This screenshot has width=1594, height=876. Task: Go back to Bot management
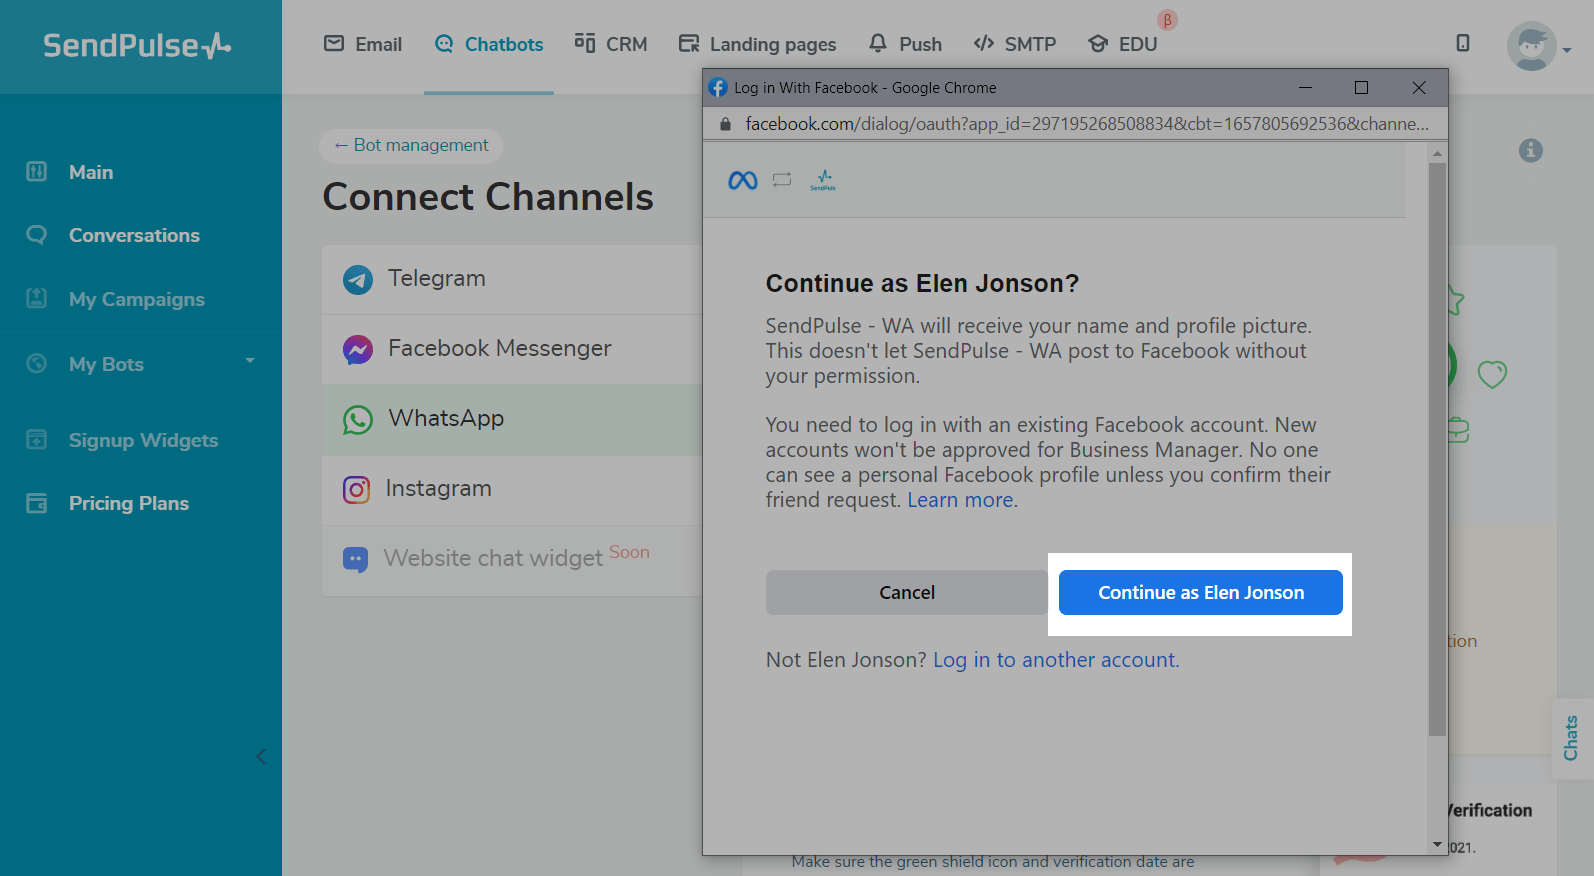[411, 145]
